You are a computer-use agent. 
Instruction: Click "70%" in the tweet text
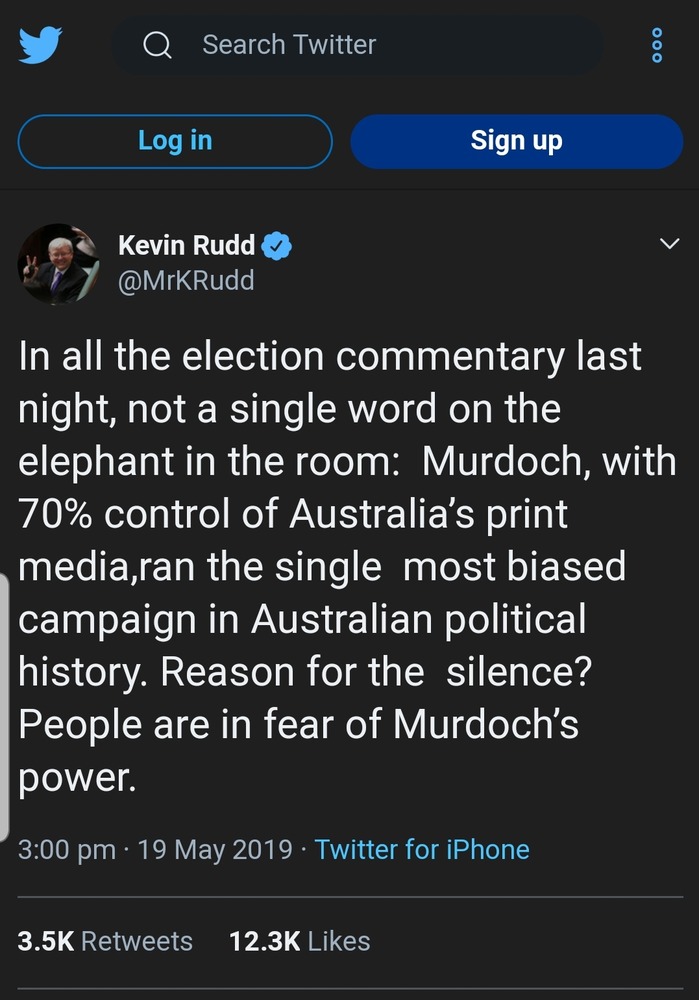coord(55,514)
